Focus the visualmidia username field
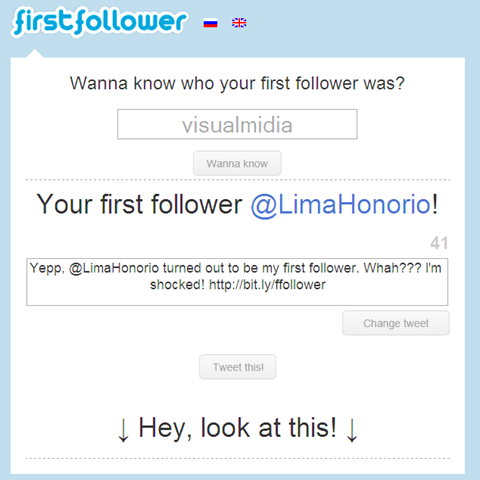Viewport: 480px width, 480px height. pos(237,124)
